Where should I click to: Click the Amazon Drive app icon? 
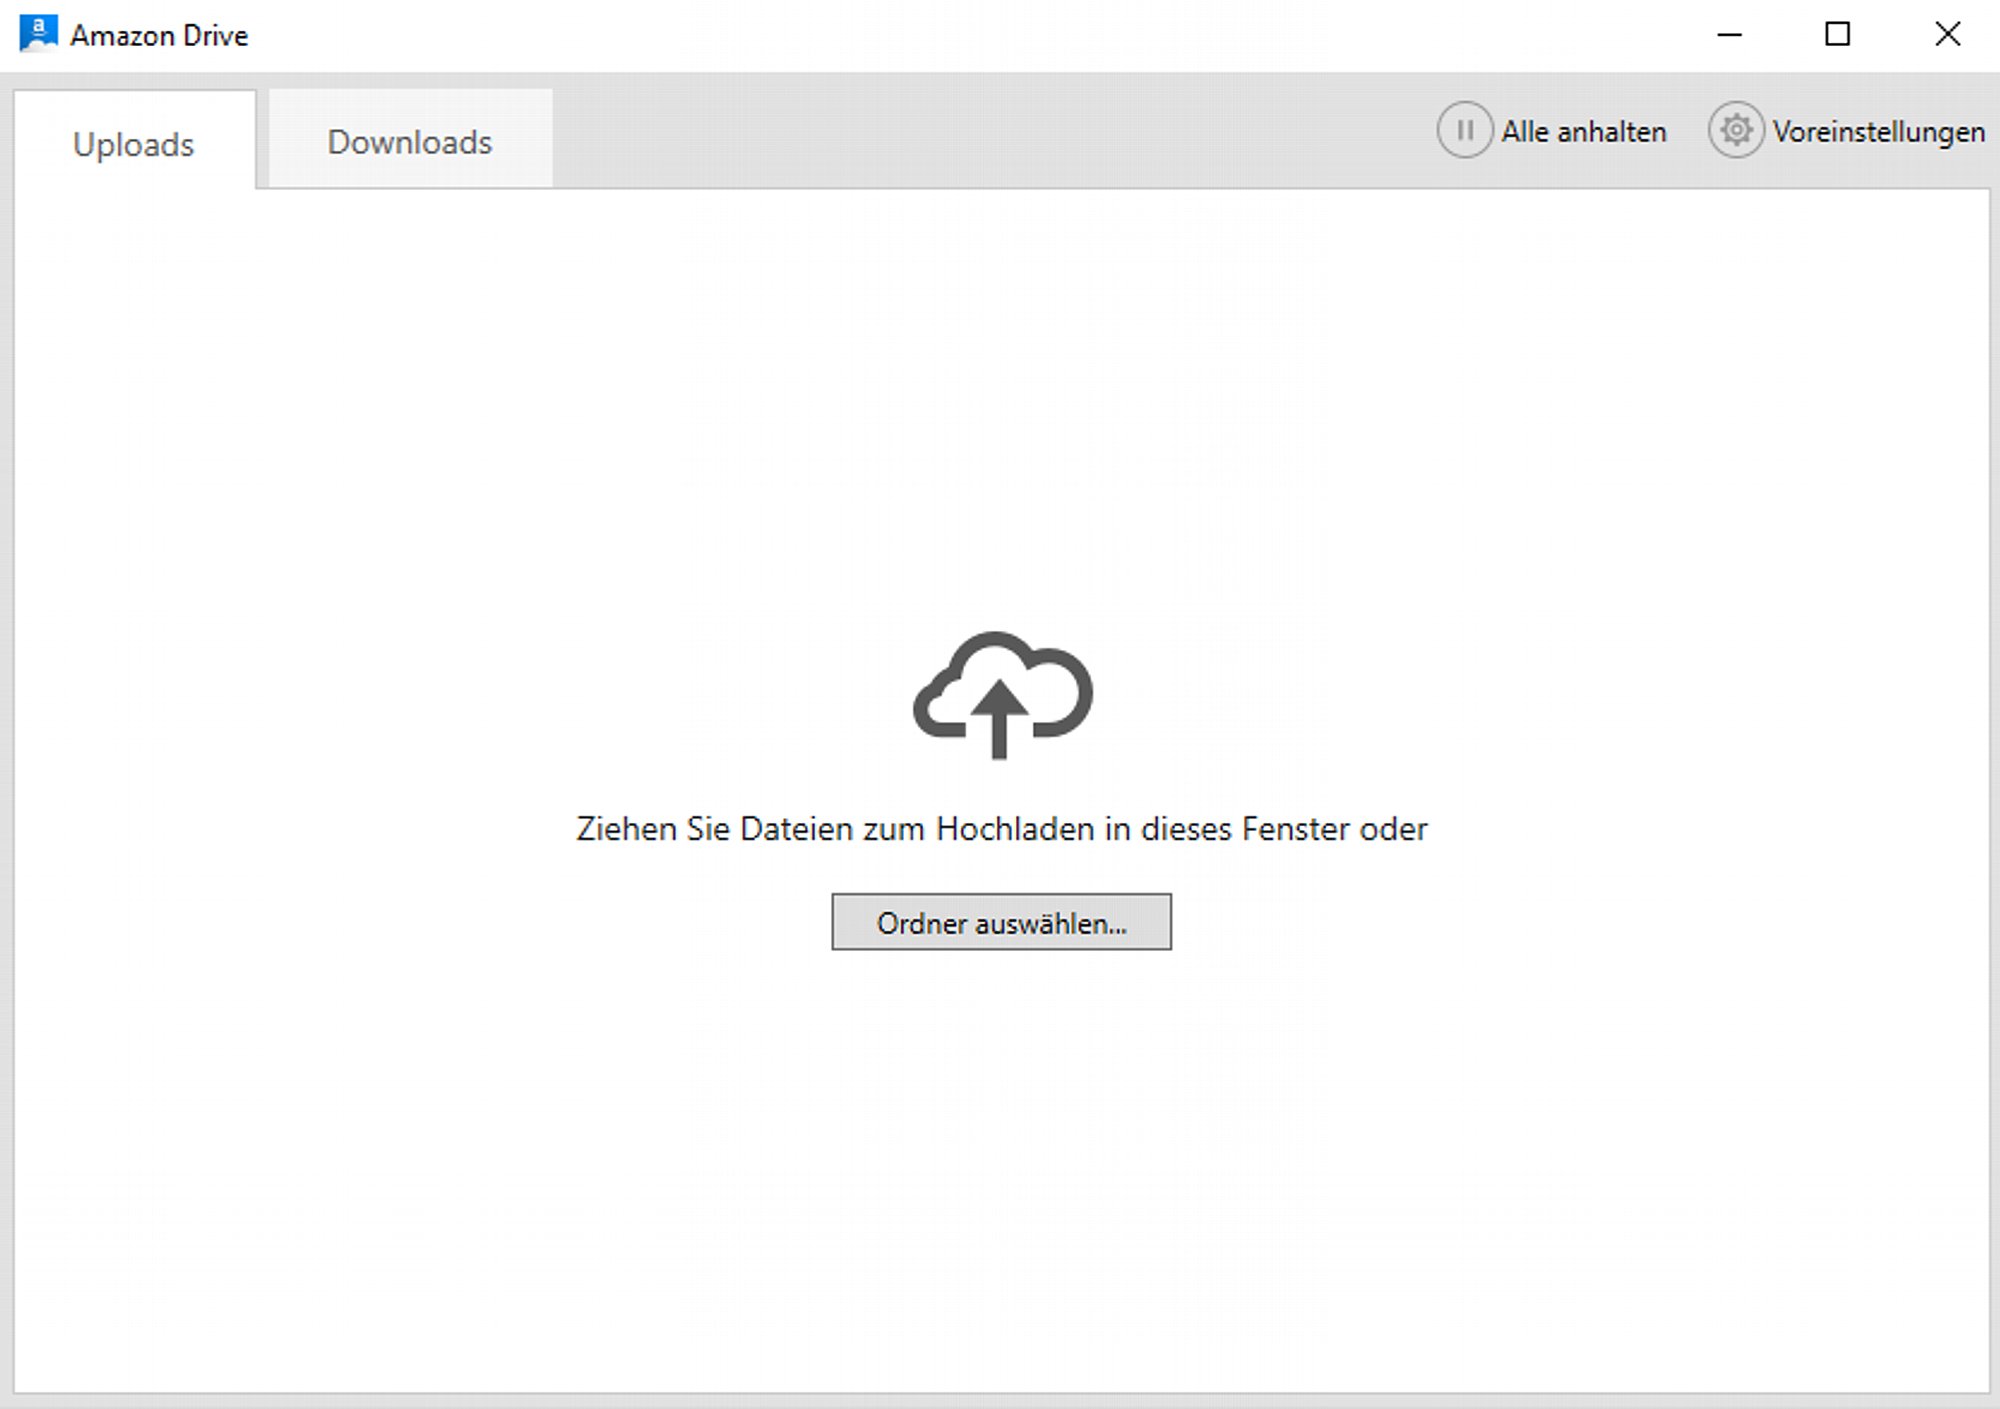[38, 34]
